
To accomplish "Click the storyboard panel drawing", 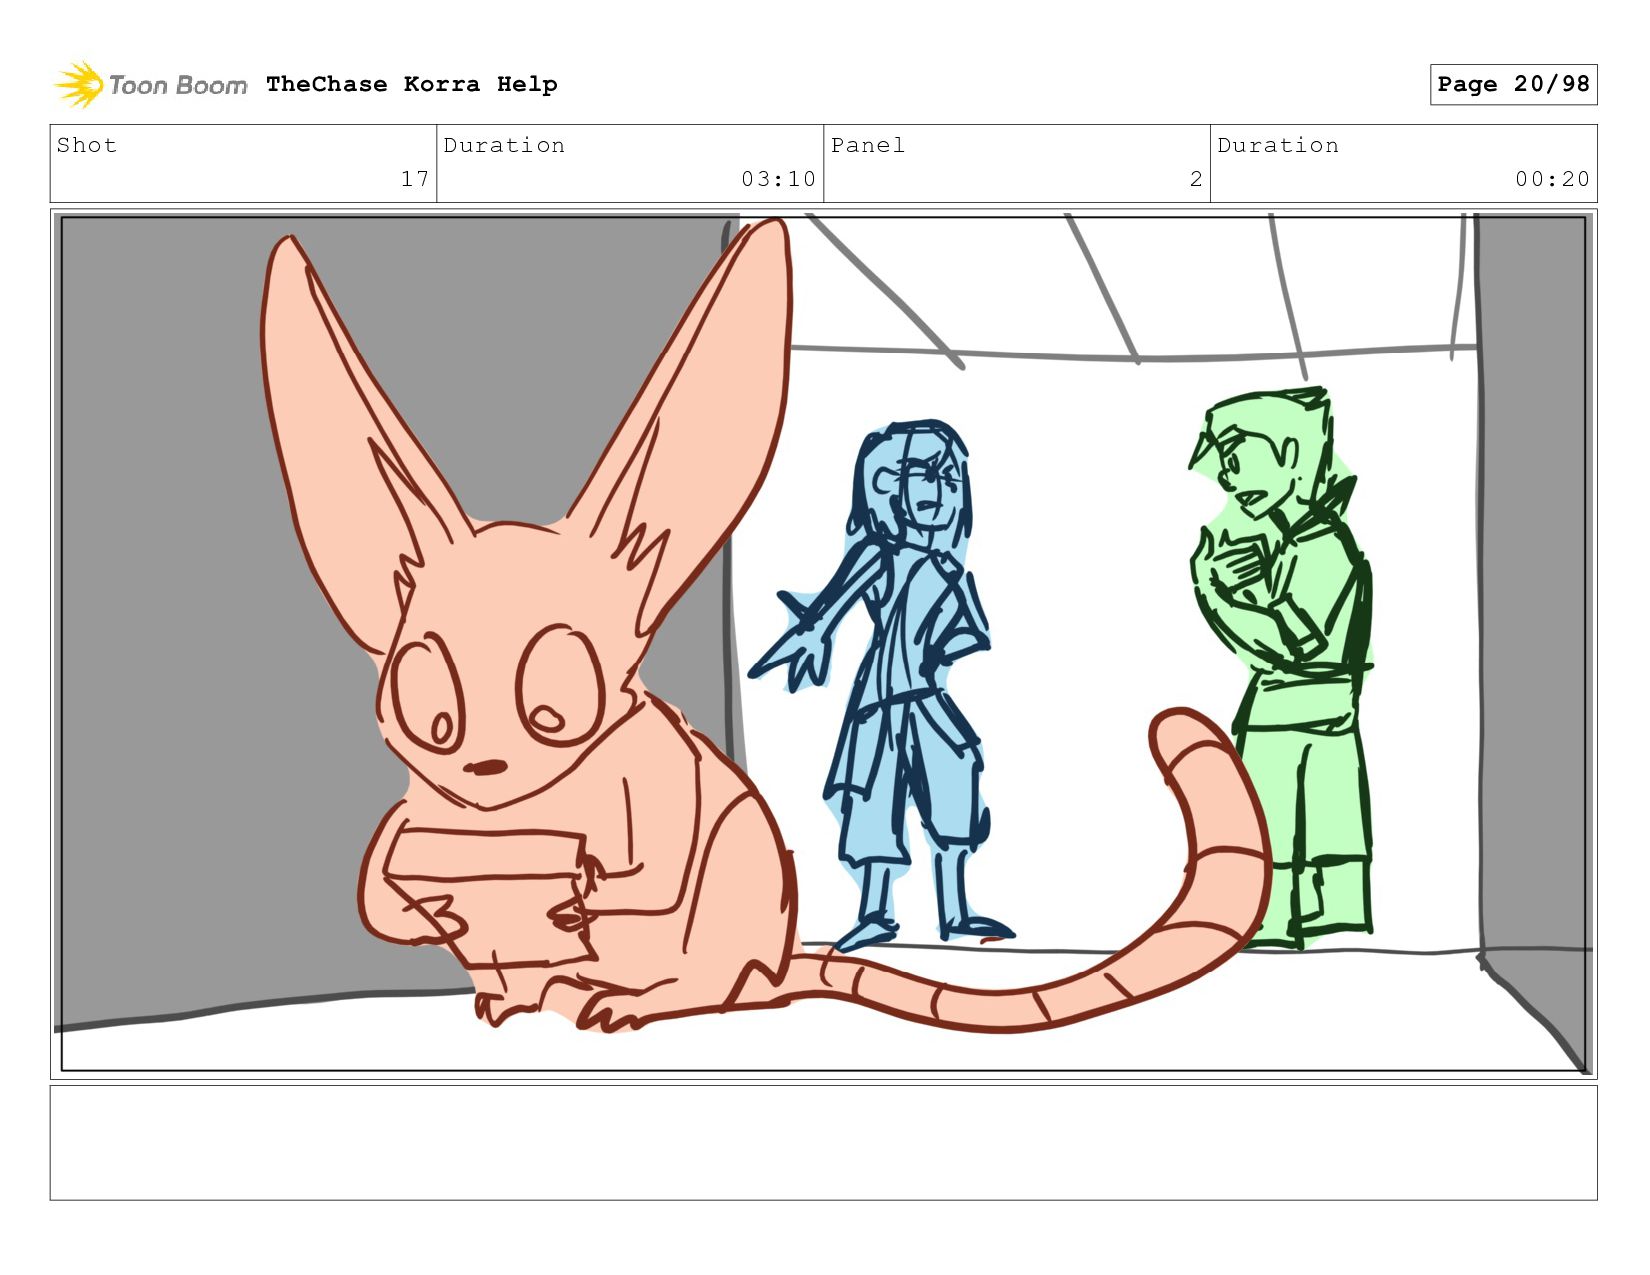I will (x=823, y=644).
